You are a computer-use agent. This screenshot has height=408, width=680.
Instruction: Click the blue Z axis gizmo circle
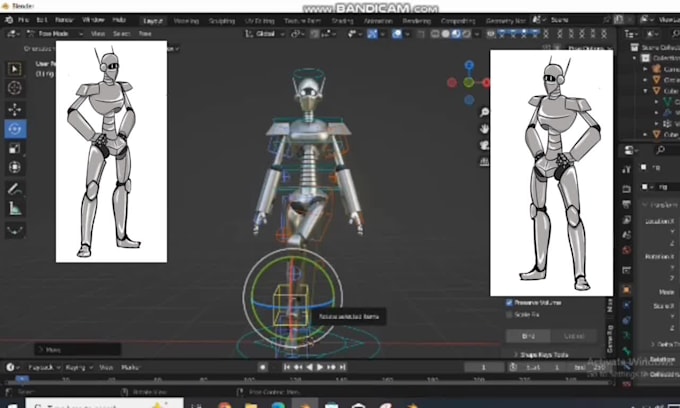click(x=469, y=65)
